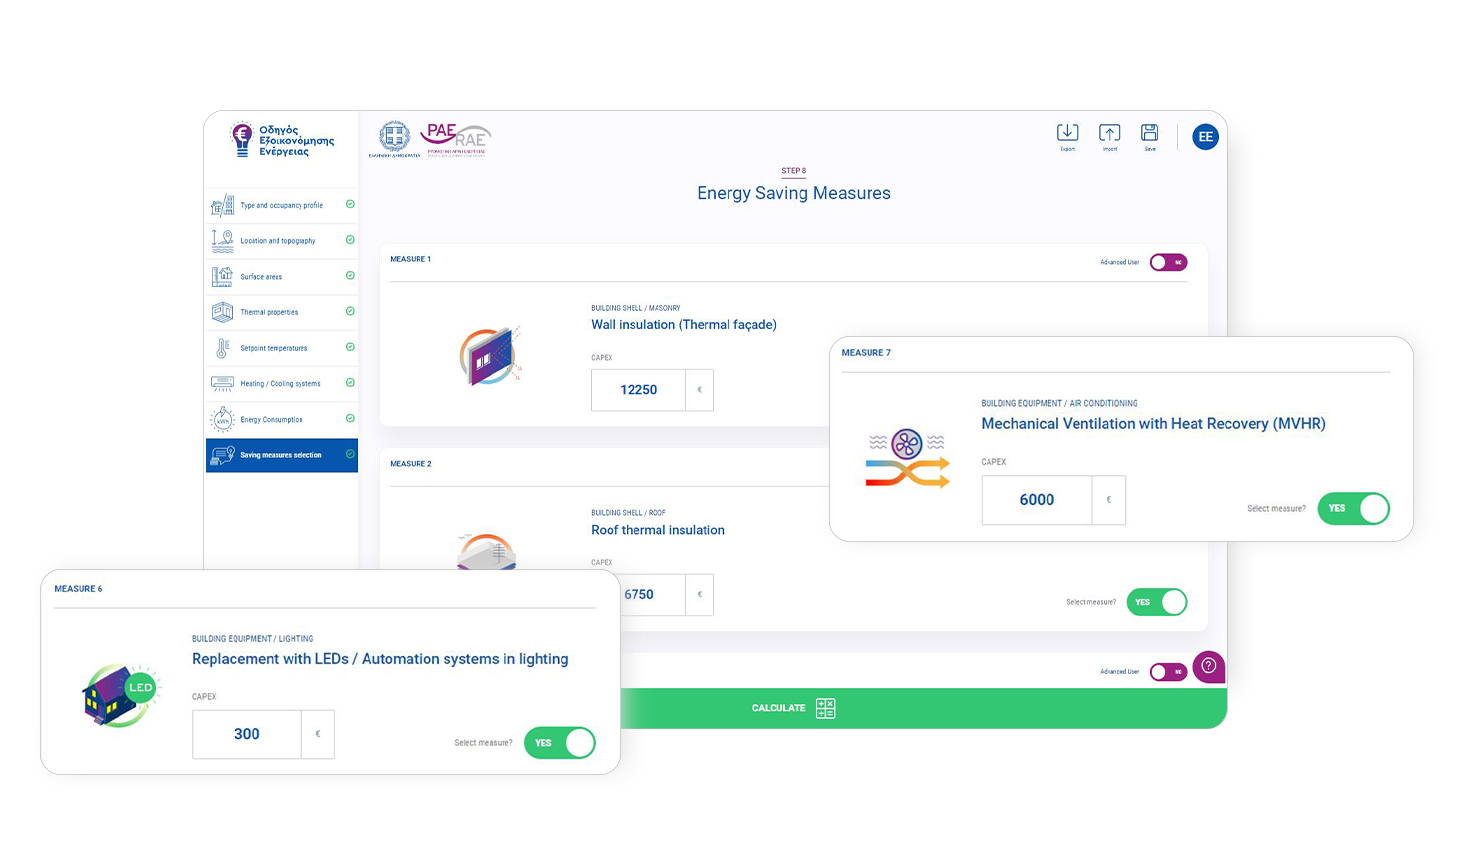
Task: Click the Export download icon
Action: coord(1068,133)
